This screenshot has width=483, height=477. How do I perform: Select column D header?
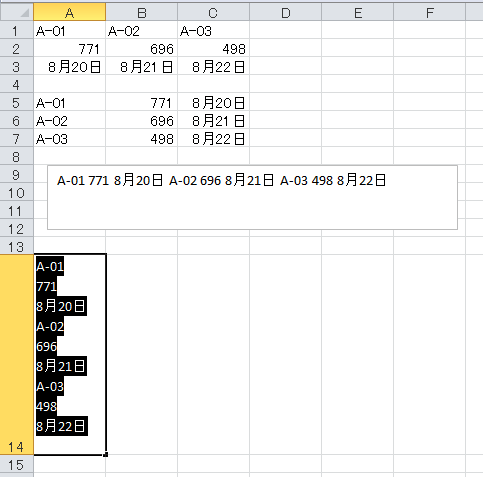286,12
